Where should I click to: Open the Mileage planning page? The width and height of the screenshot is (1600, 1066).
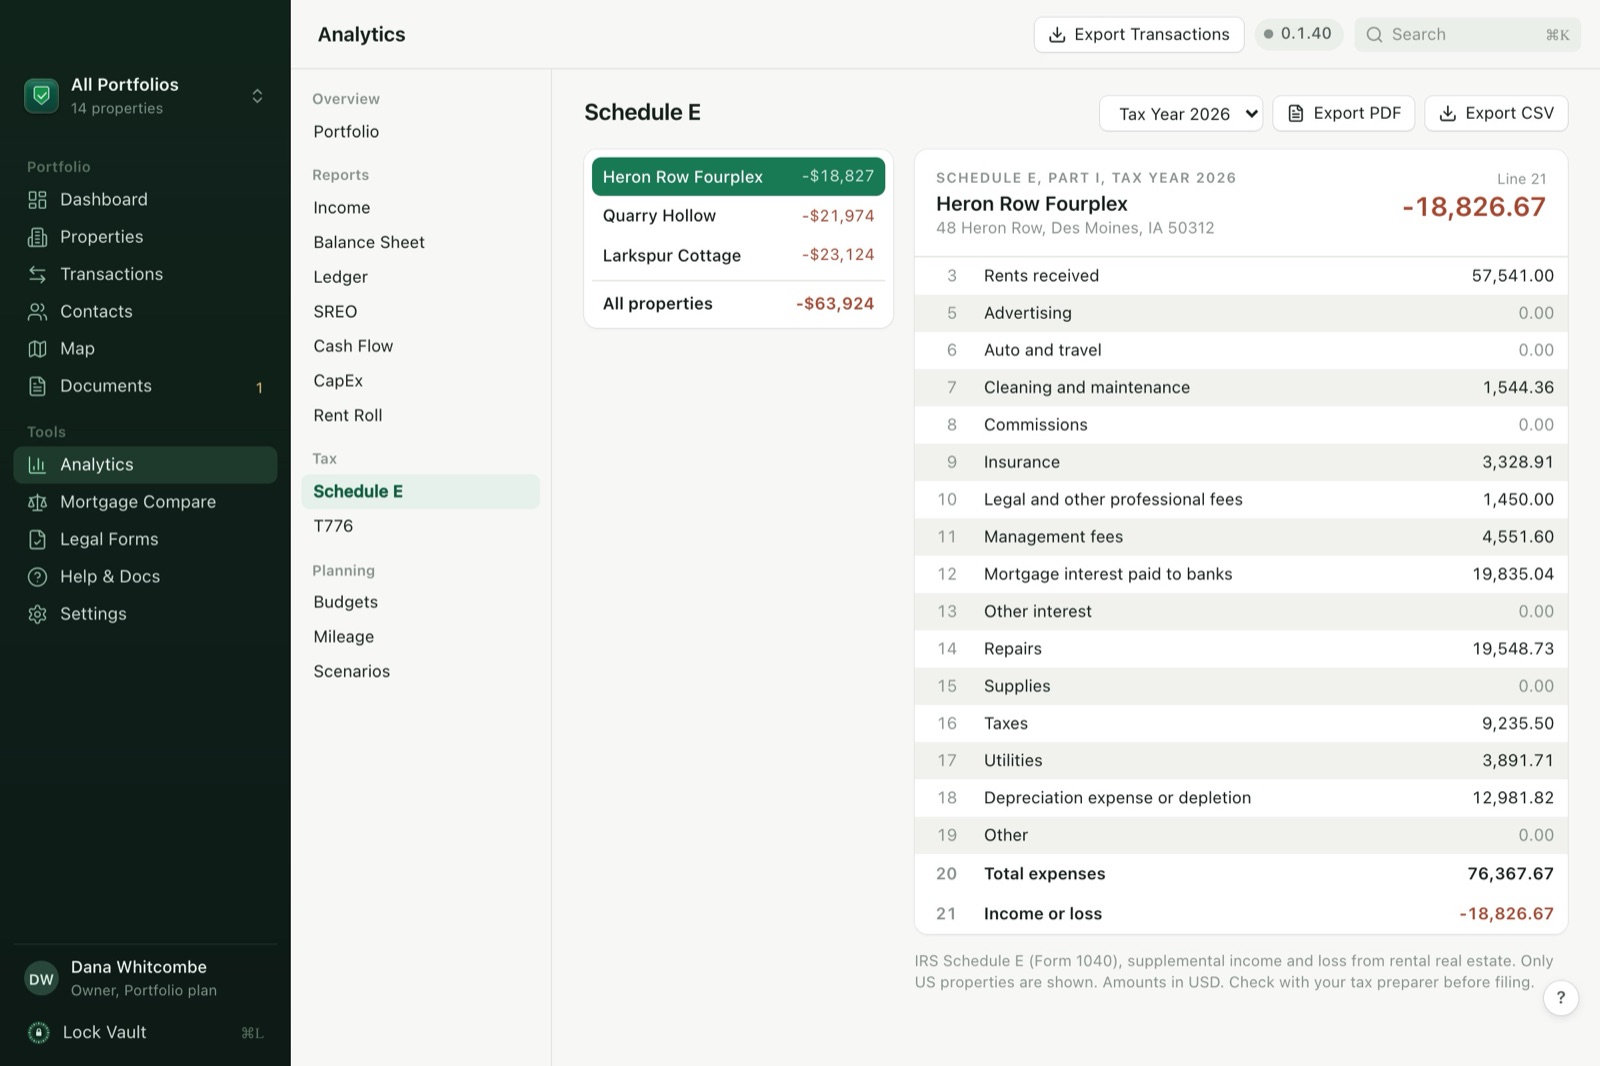tap(420, 637)
